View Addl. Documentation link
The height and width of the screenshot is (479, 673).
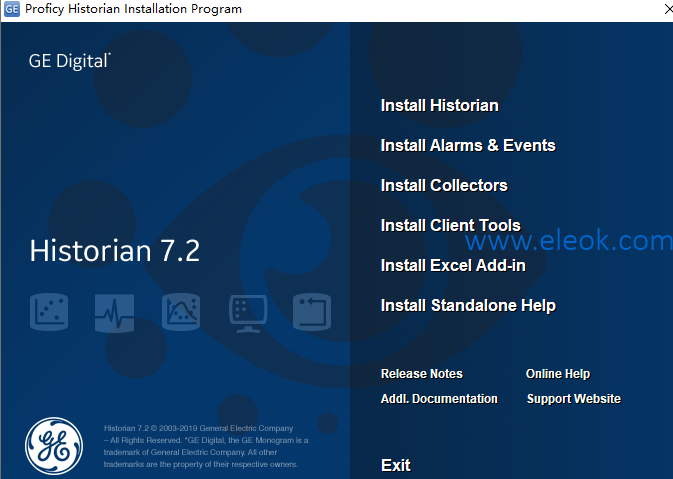pos(439,399)
